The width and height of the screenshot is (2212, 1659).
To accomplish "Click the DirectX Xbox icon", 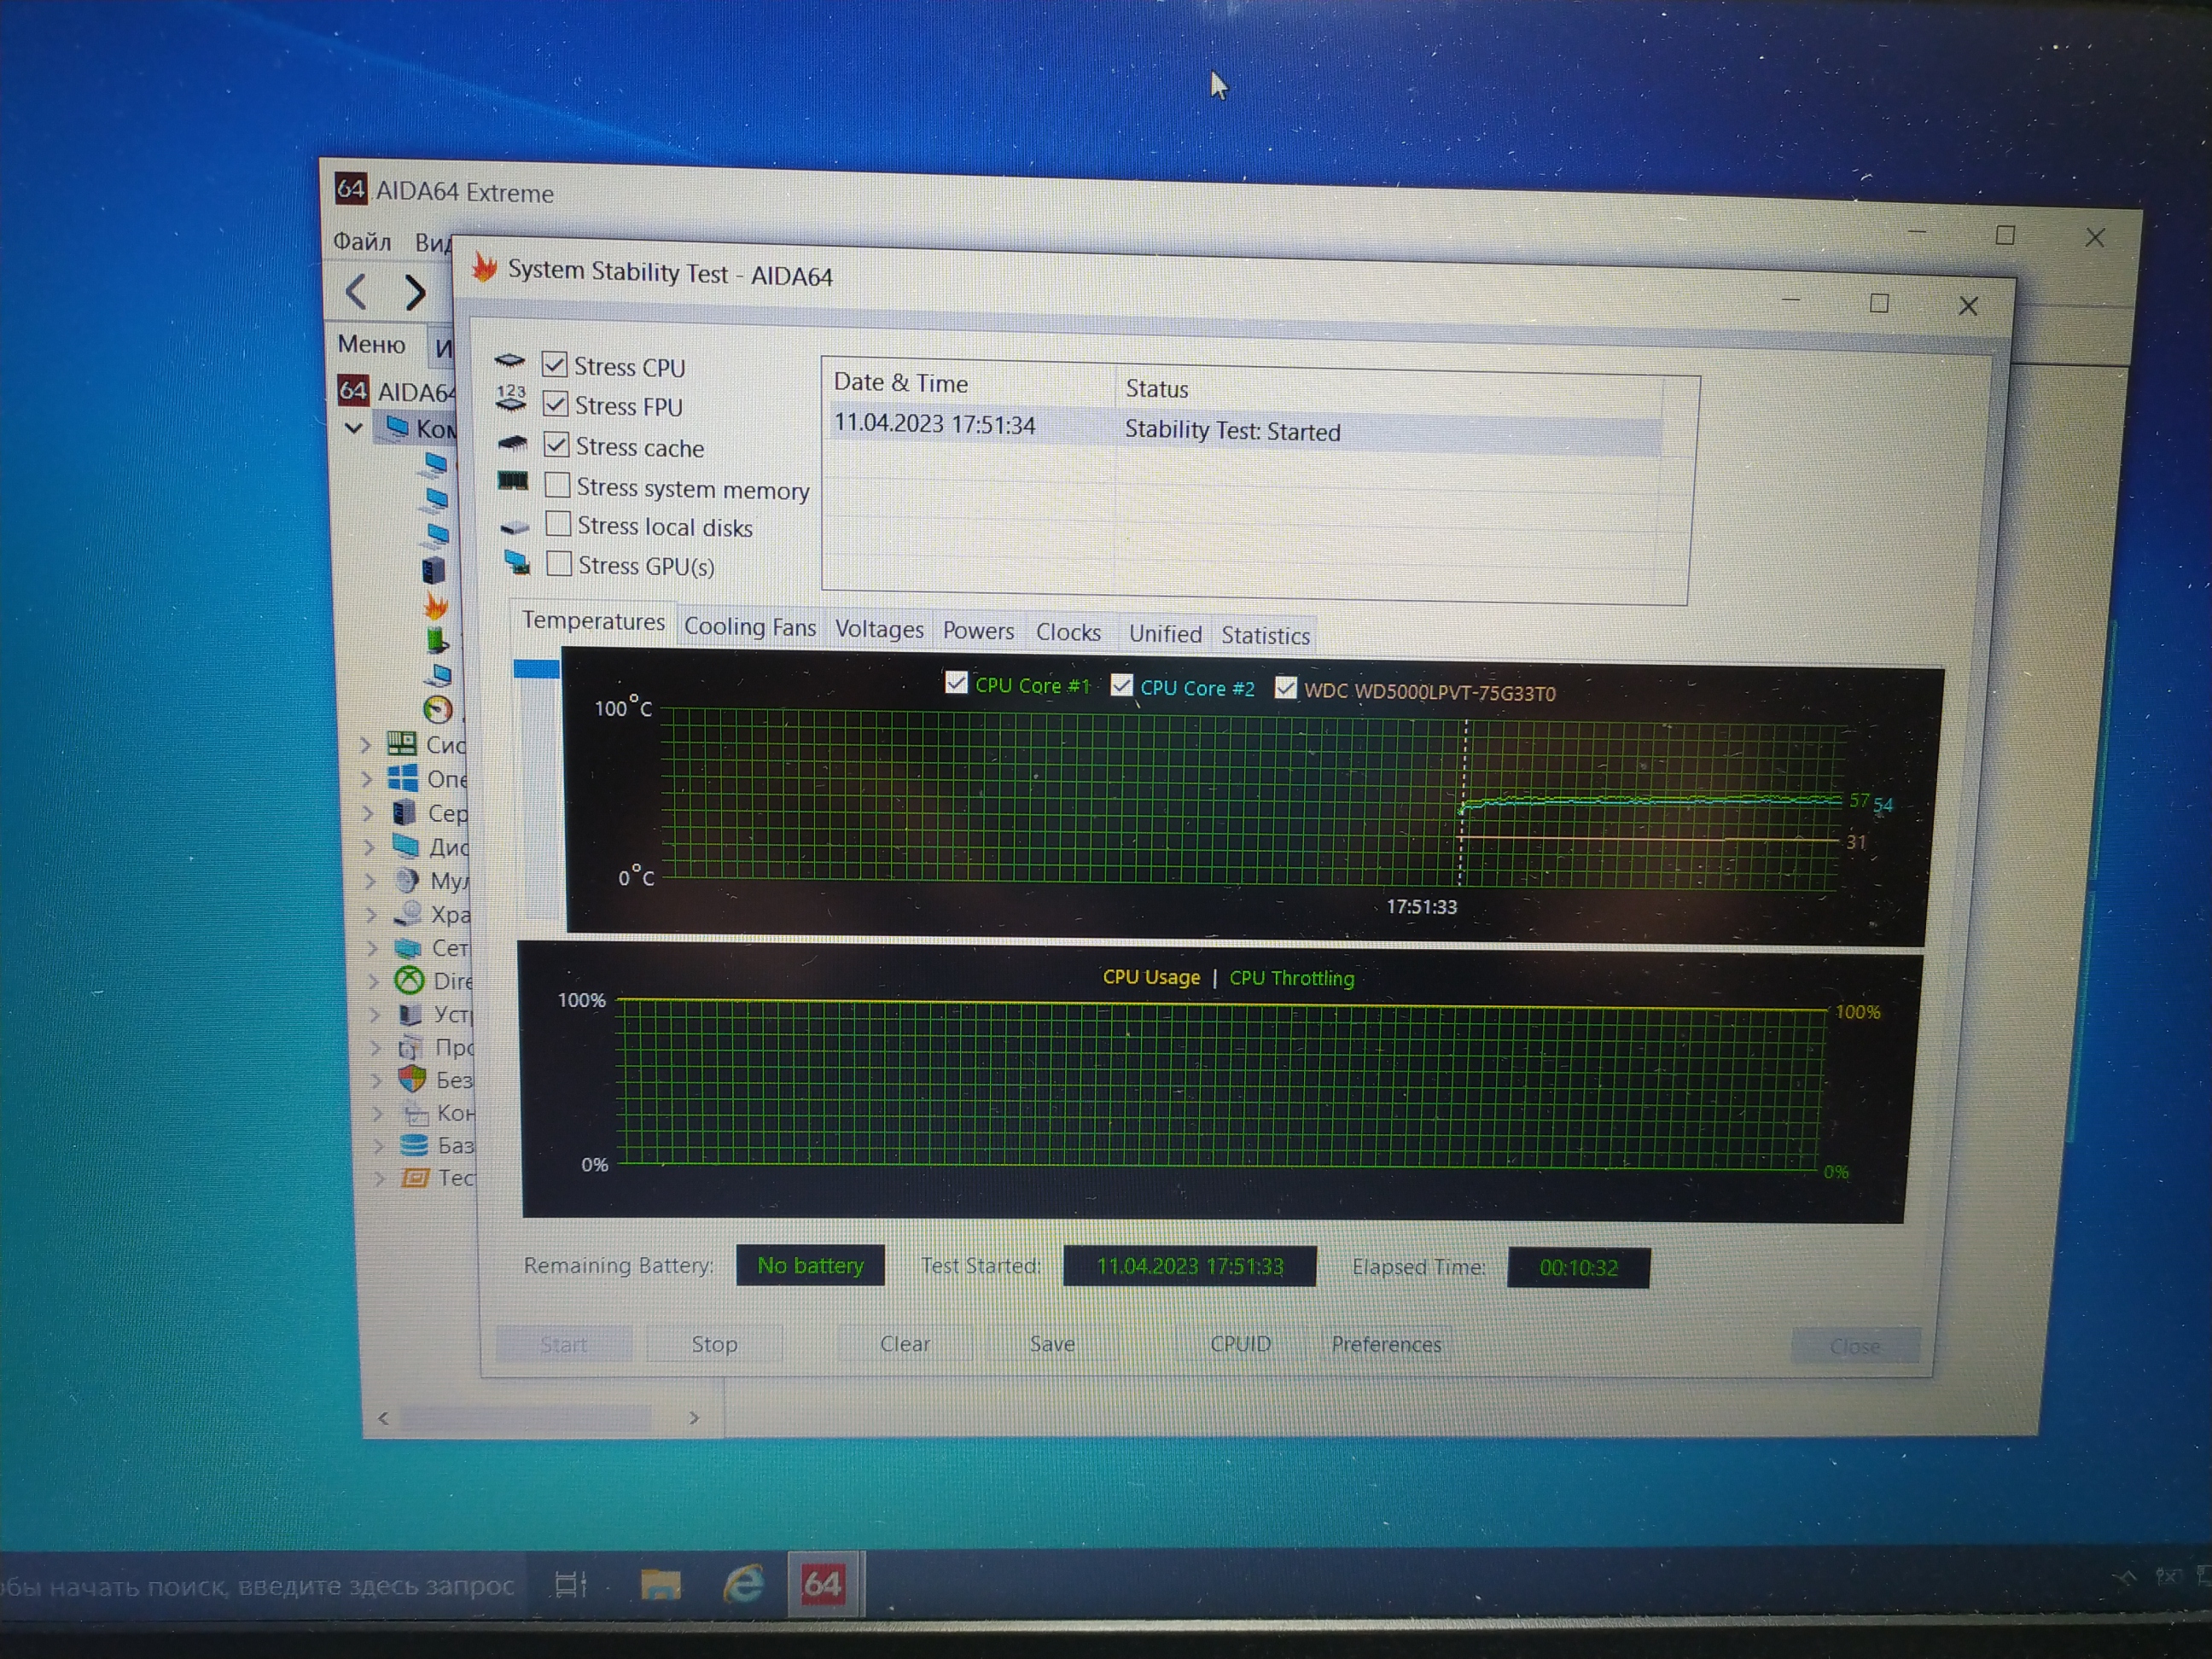I will pyautogui.click(x=409, y=980).
